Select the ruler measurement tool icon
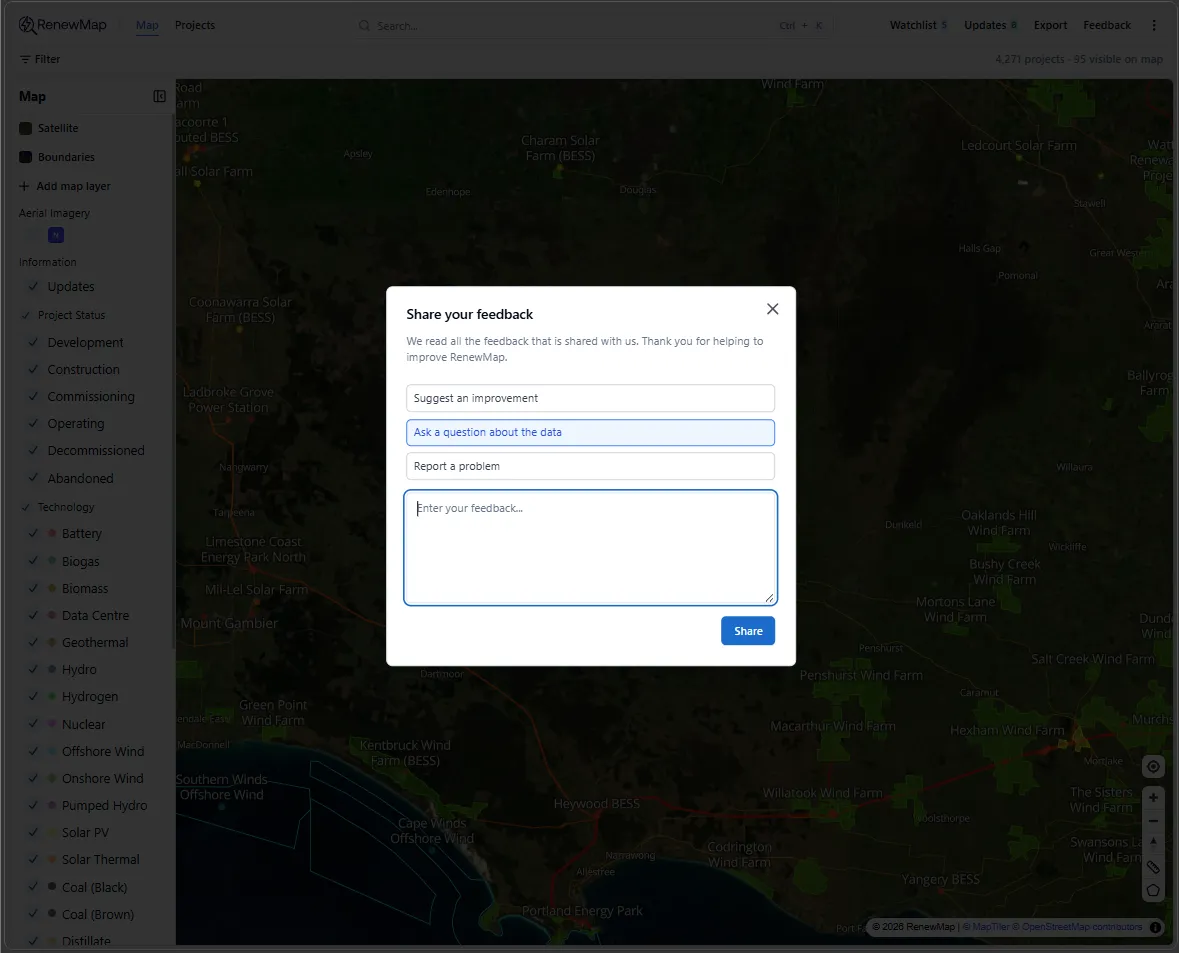Viewport: 1179px width, 953px height. point(1153,866)
